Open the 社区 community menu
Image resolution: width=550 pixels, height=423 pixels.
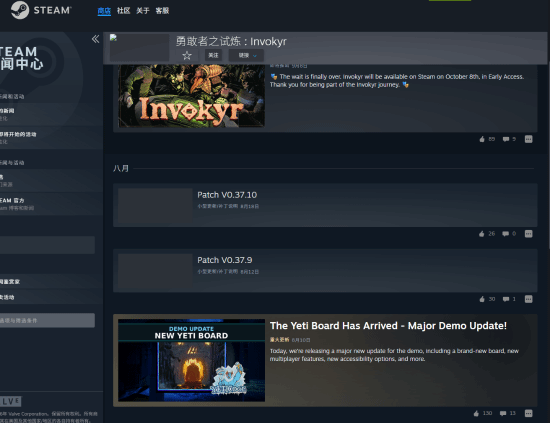[123, 11]
